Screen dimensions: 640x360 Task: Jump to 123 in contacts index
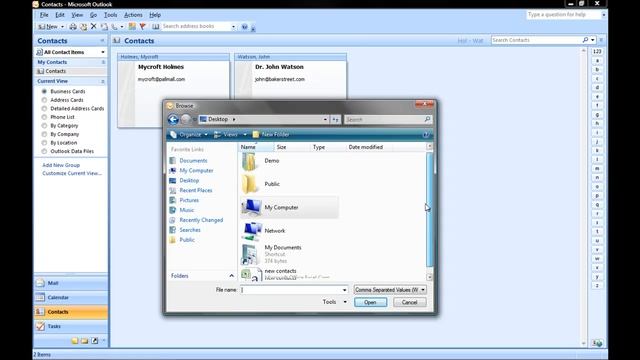pos(597,51)
